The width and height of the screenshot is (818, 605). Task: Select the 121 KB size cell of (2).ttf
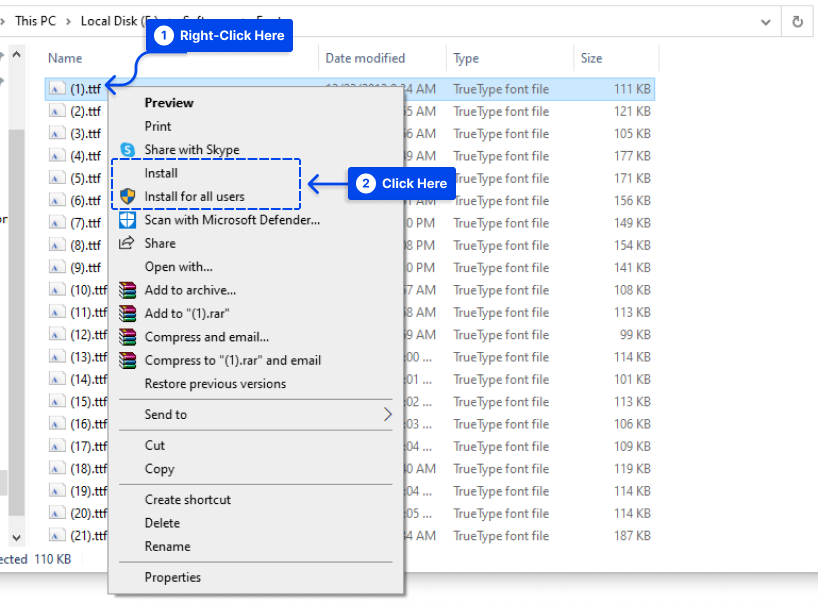(x=632, y=111)
